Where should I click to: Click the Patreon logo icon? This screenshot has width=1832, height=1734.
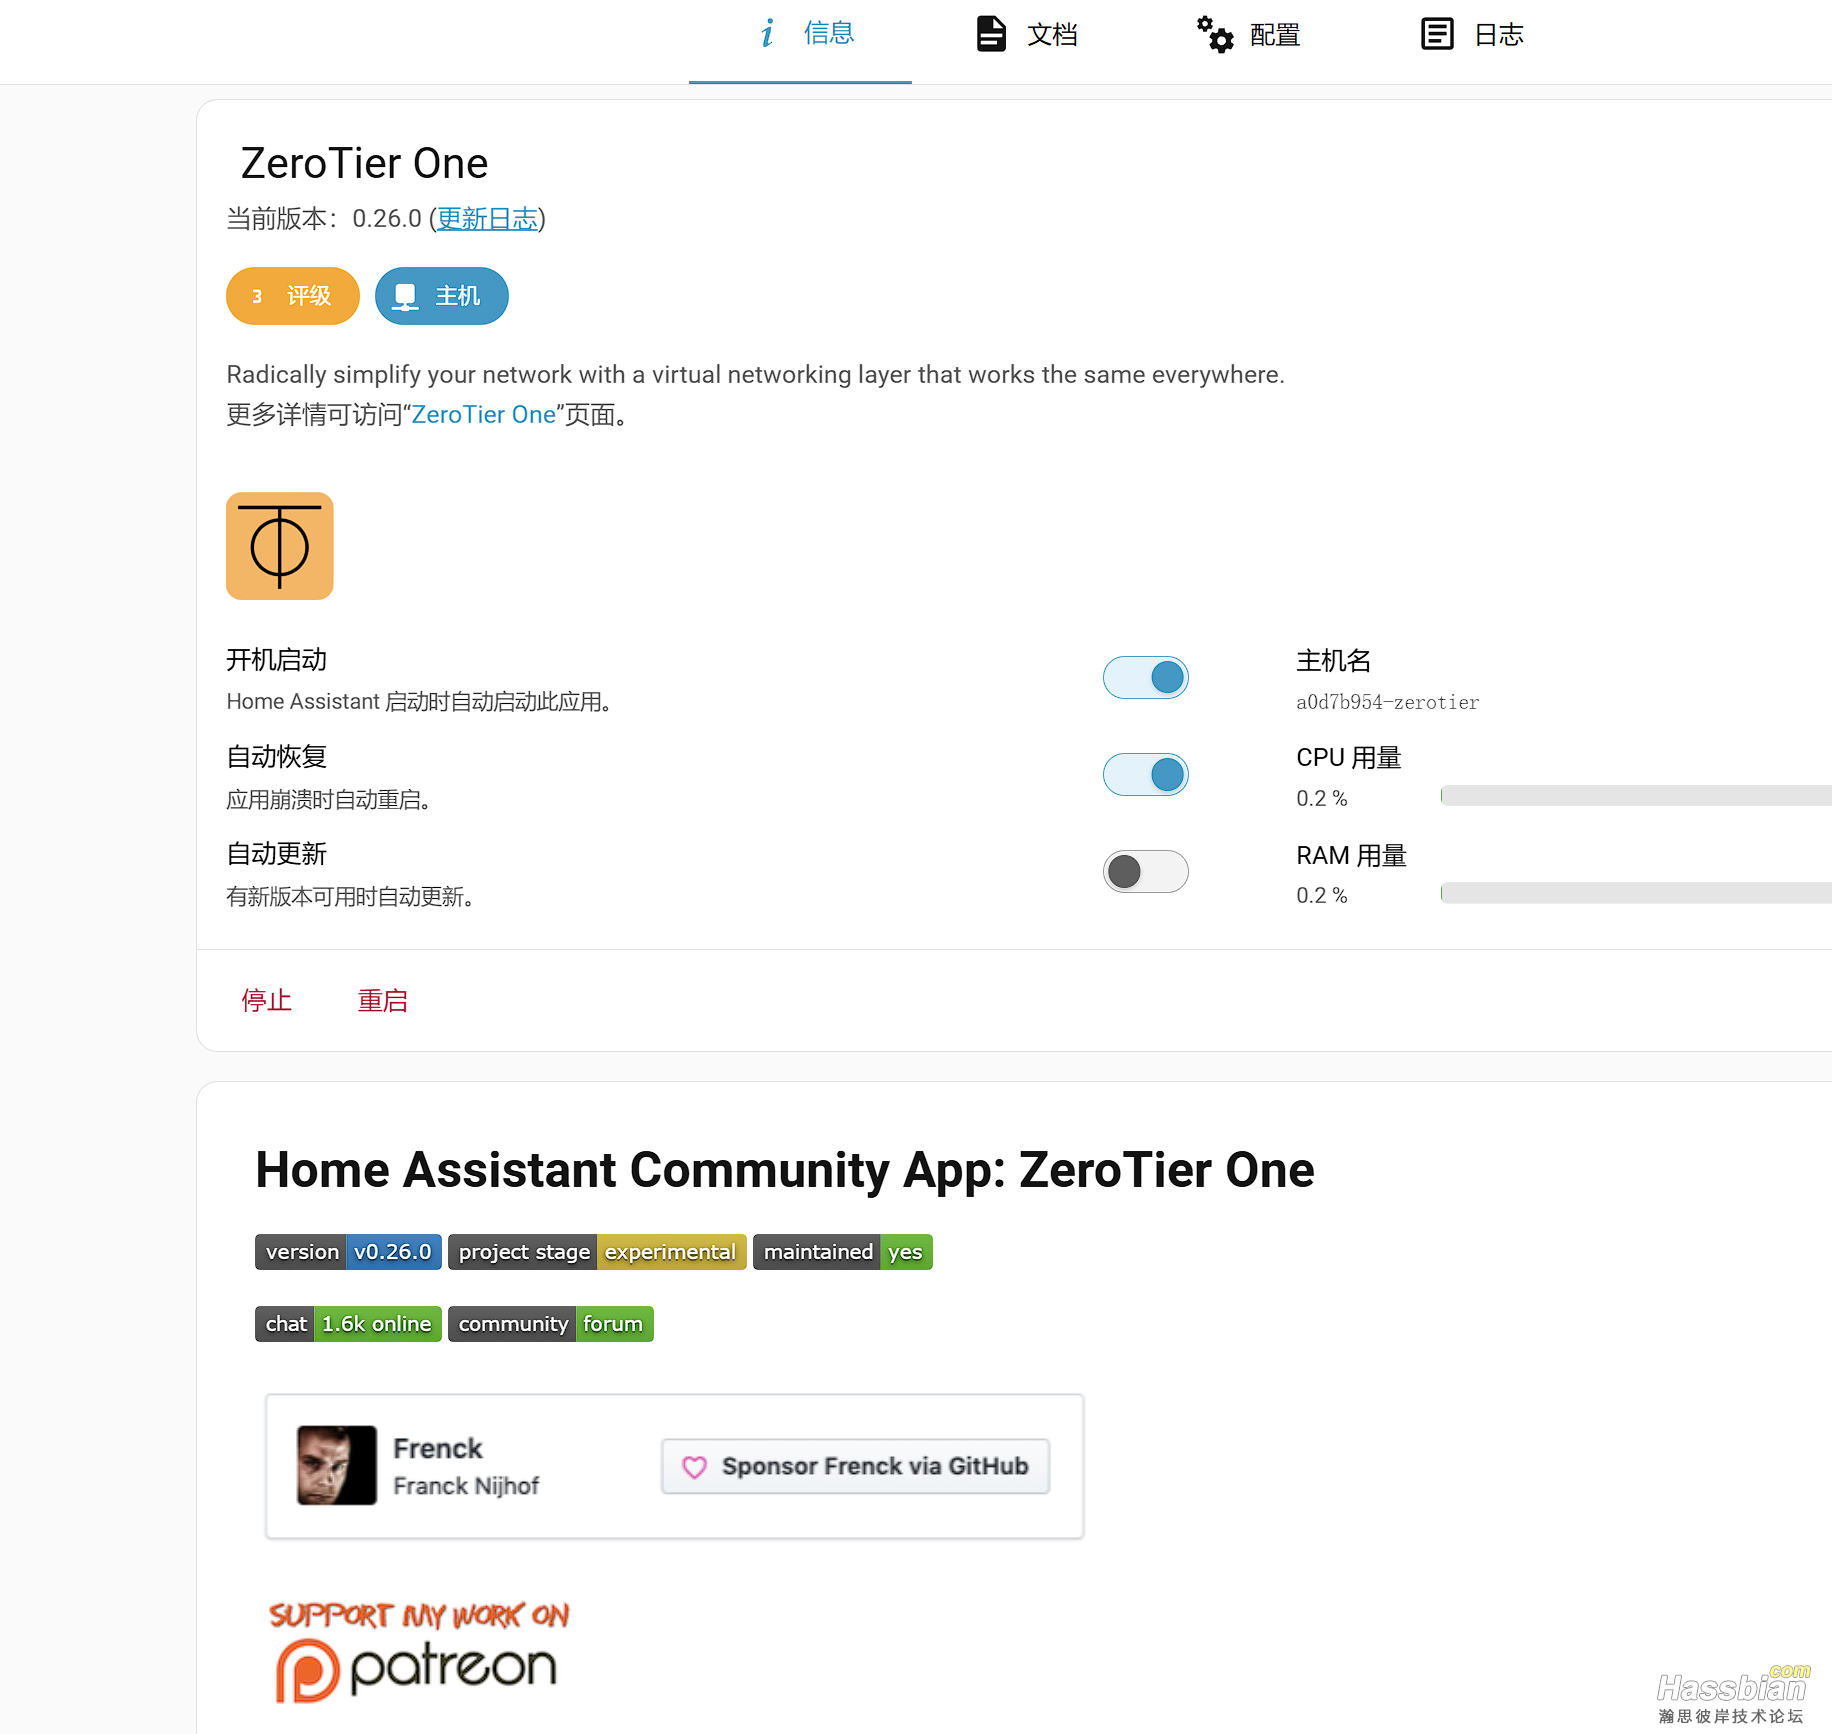307,1671
